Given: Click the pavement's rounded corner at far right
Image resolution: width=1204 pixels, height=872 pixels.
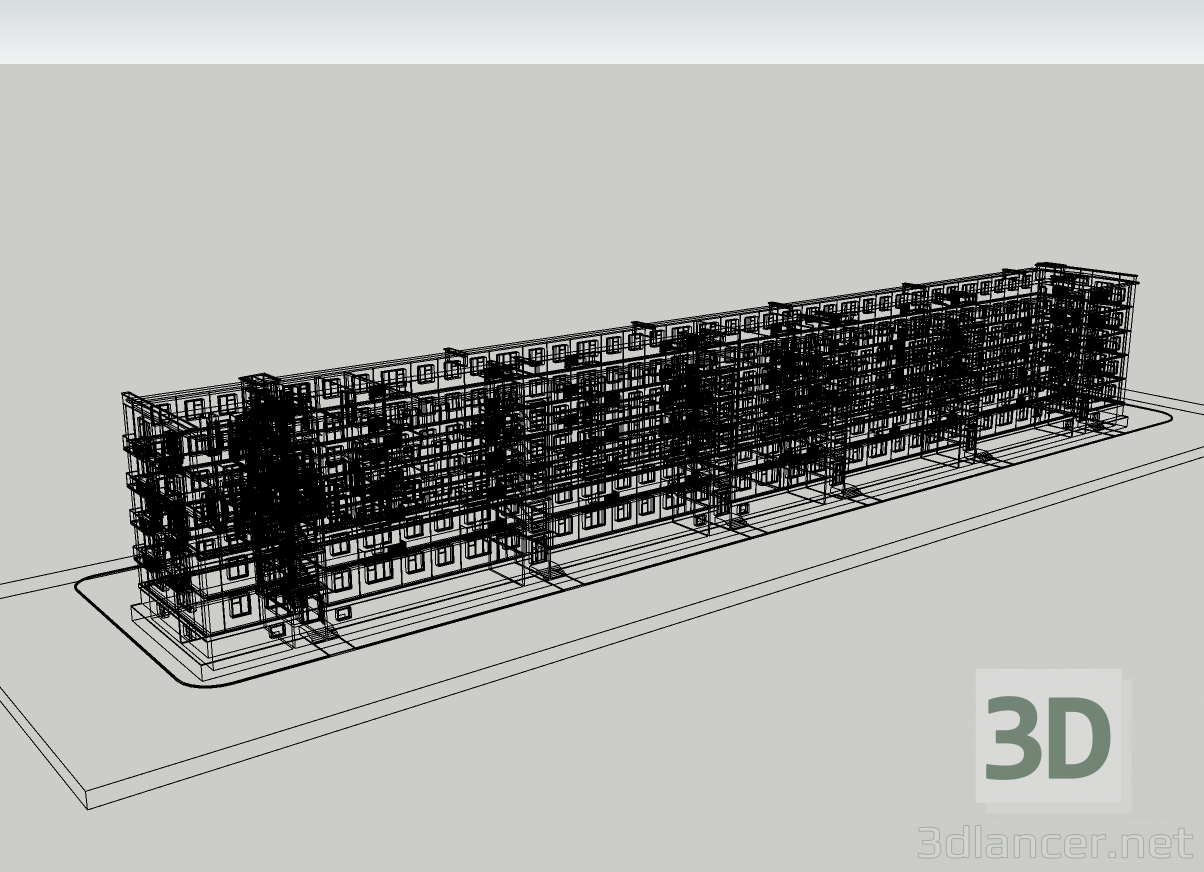Looking at the screenshot, I should coord(1160,418).
